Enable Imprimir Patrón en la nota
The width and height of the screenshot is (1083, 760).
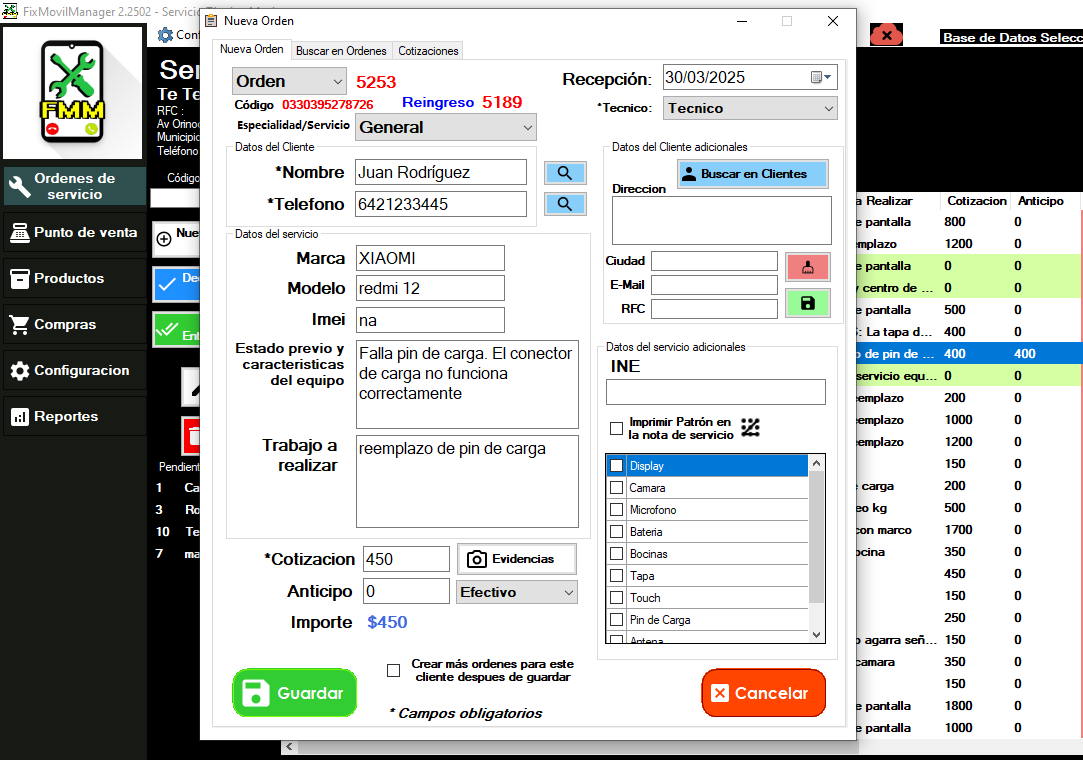click(x=617, y=428)
